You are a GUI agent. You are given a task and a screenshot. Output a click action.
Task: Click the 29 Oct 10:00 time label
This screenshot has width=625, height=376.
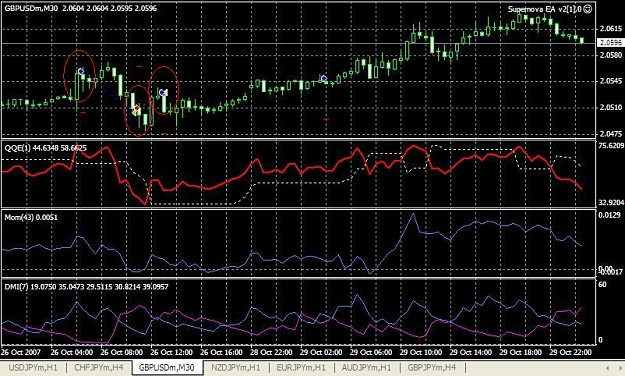tap(421, 352)
